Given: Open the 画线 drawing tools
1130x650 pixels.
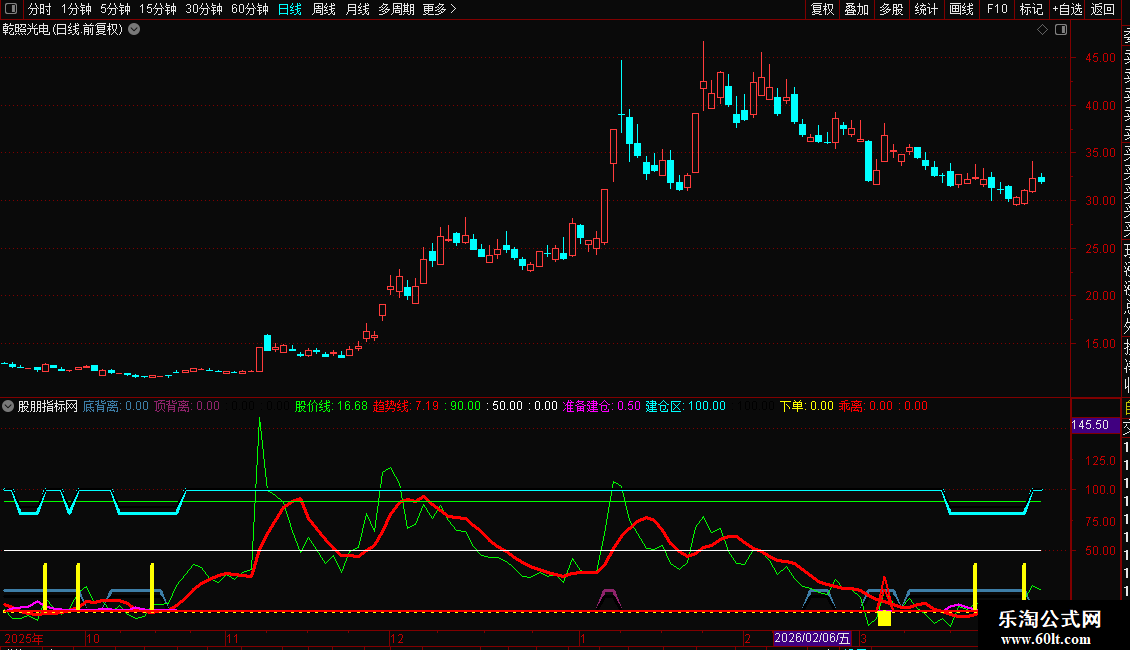Looking at the screenshot, I should pyautogui.click(x=961, y=9).
